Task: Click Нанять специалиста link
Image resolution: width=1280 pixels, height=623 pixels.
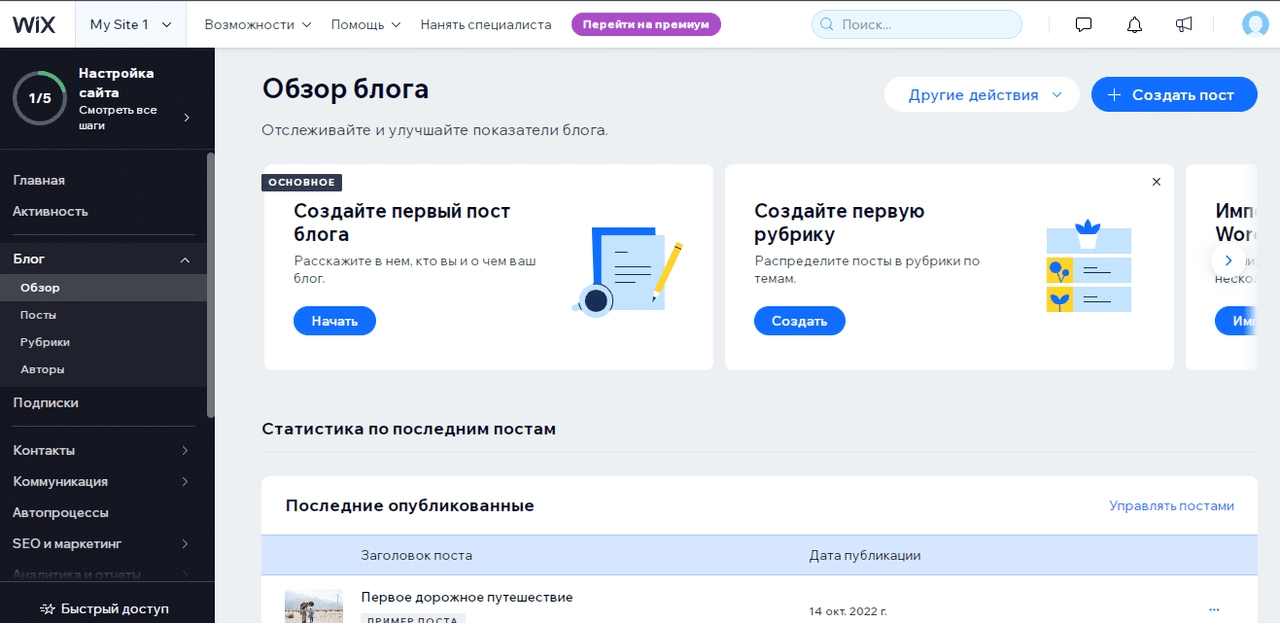Action: [486, 24]
